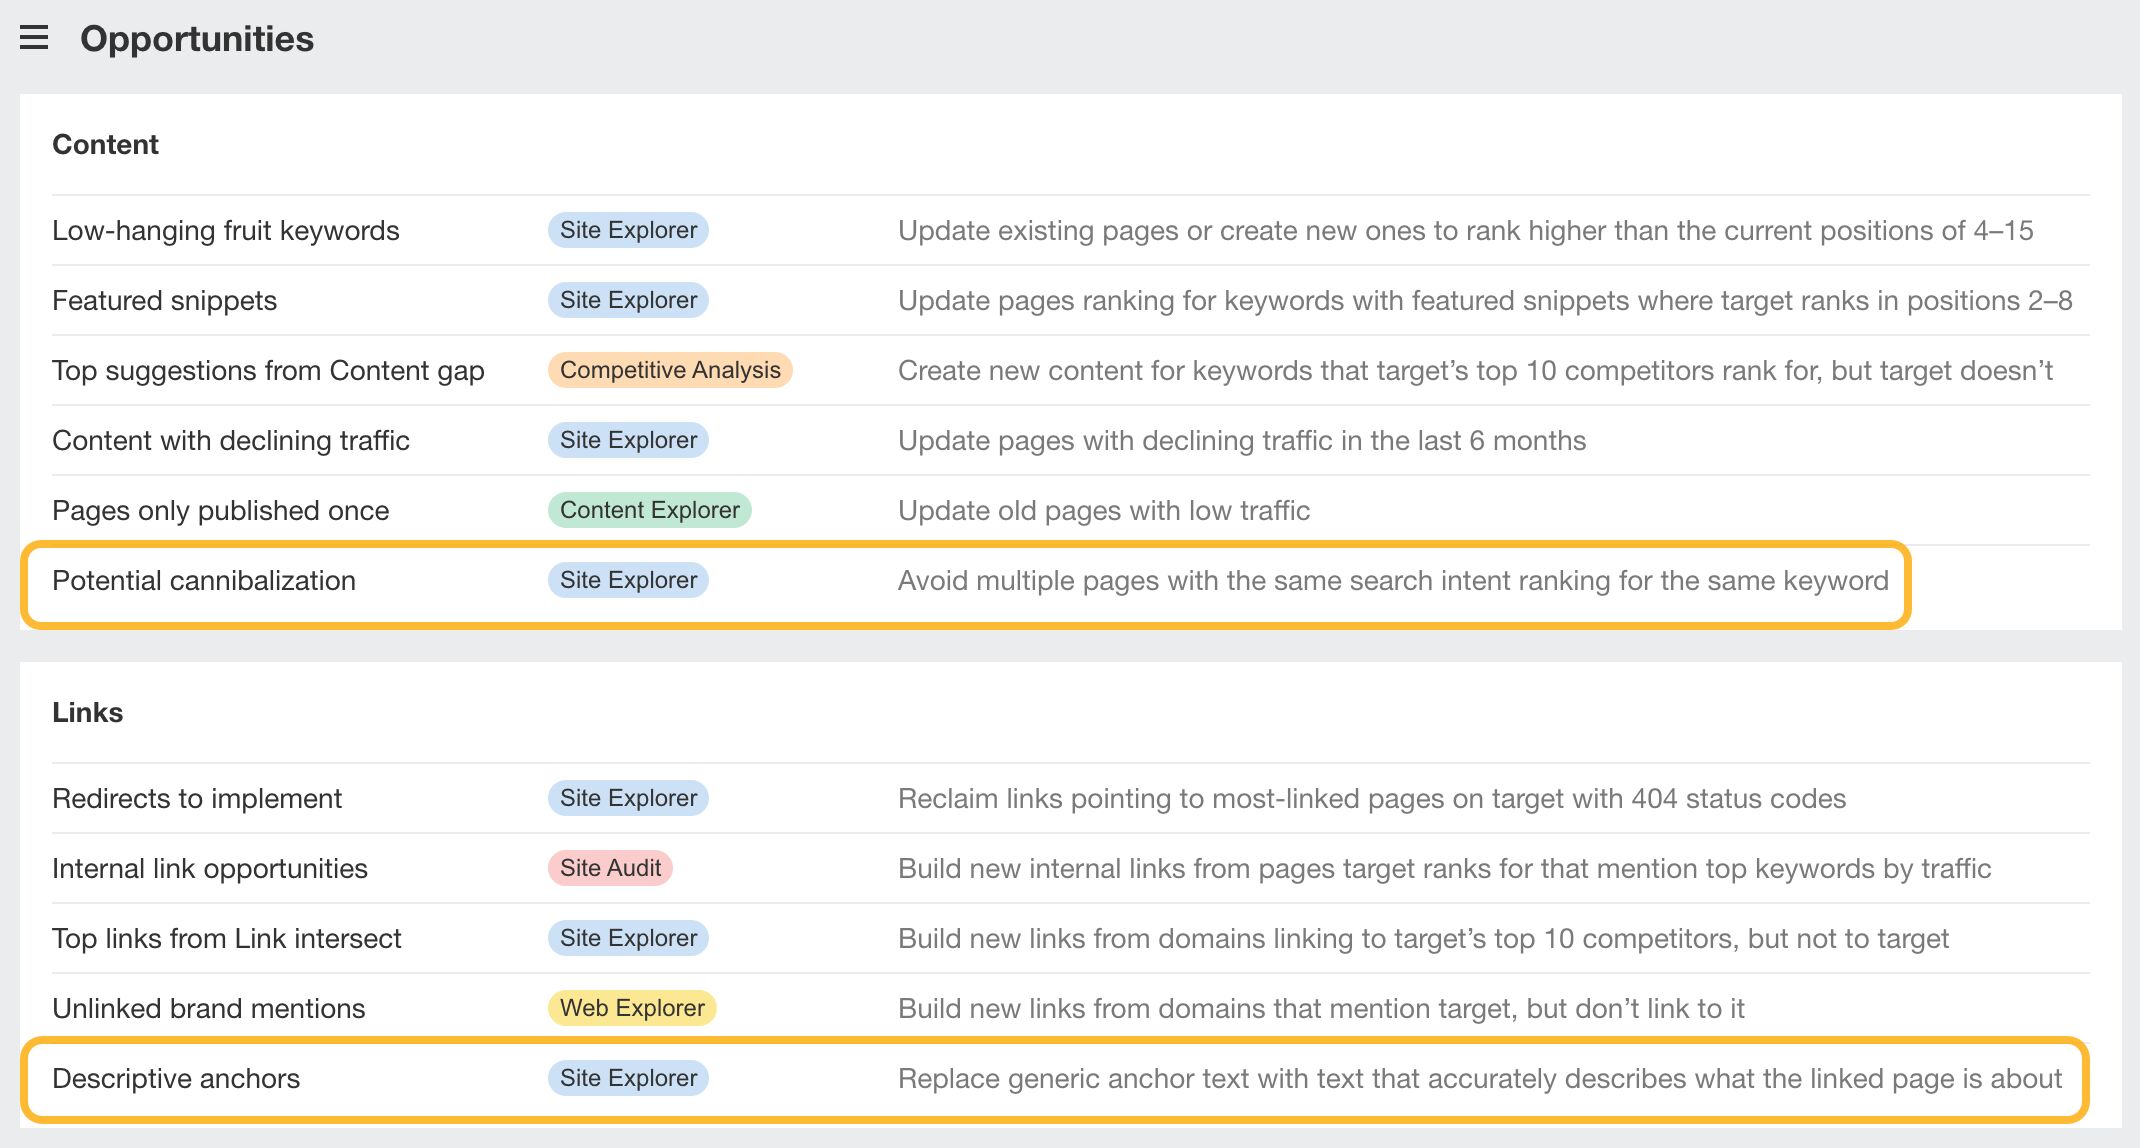
Task: Open the Low-hanging fruit keywords opportunity
Action: 225,230
